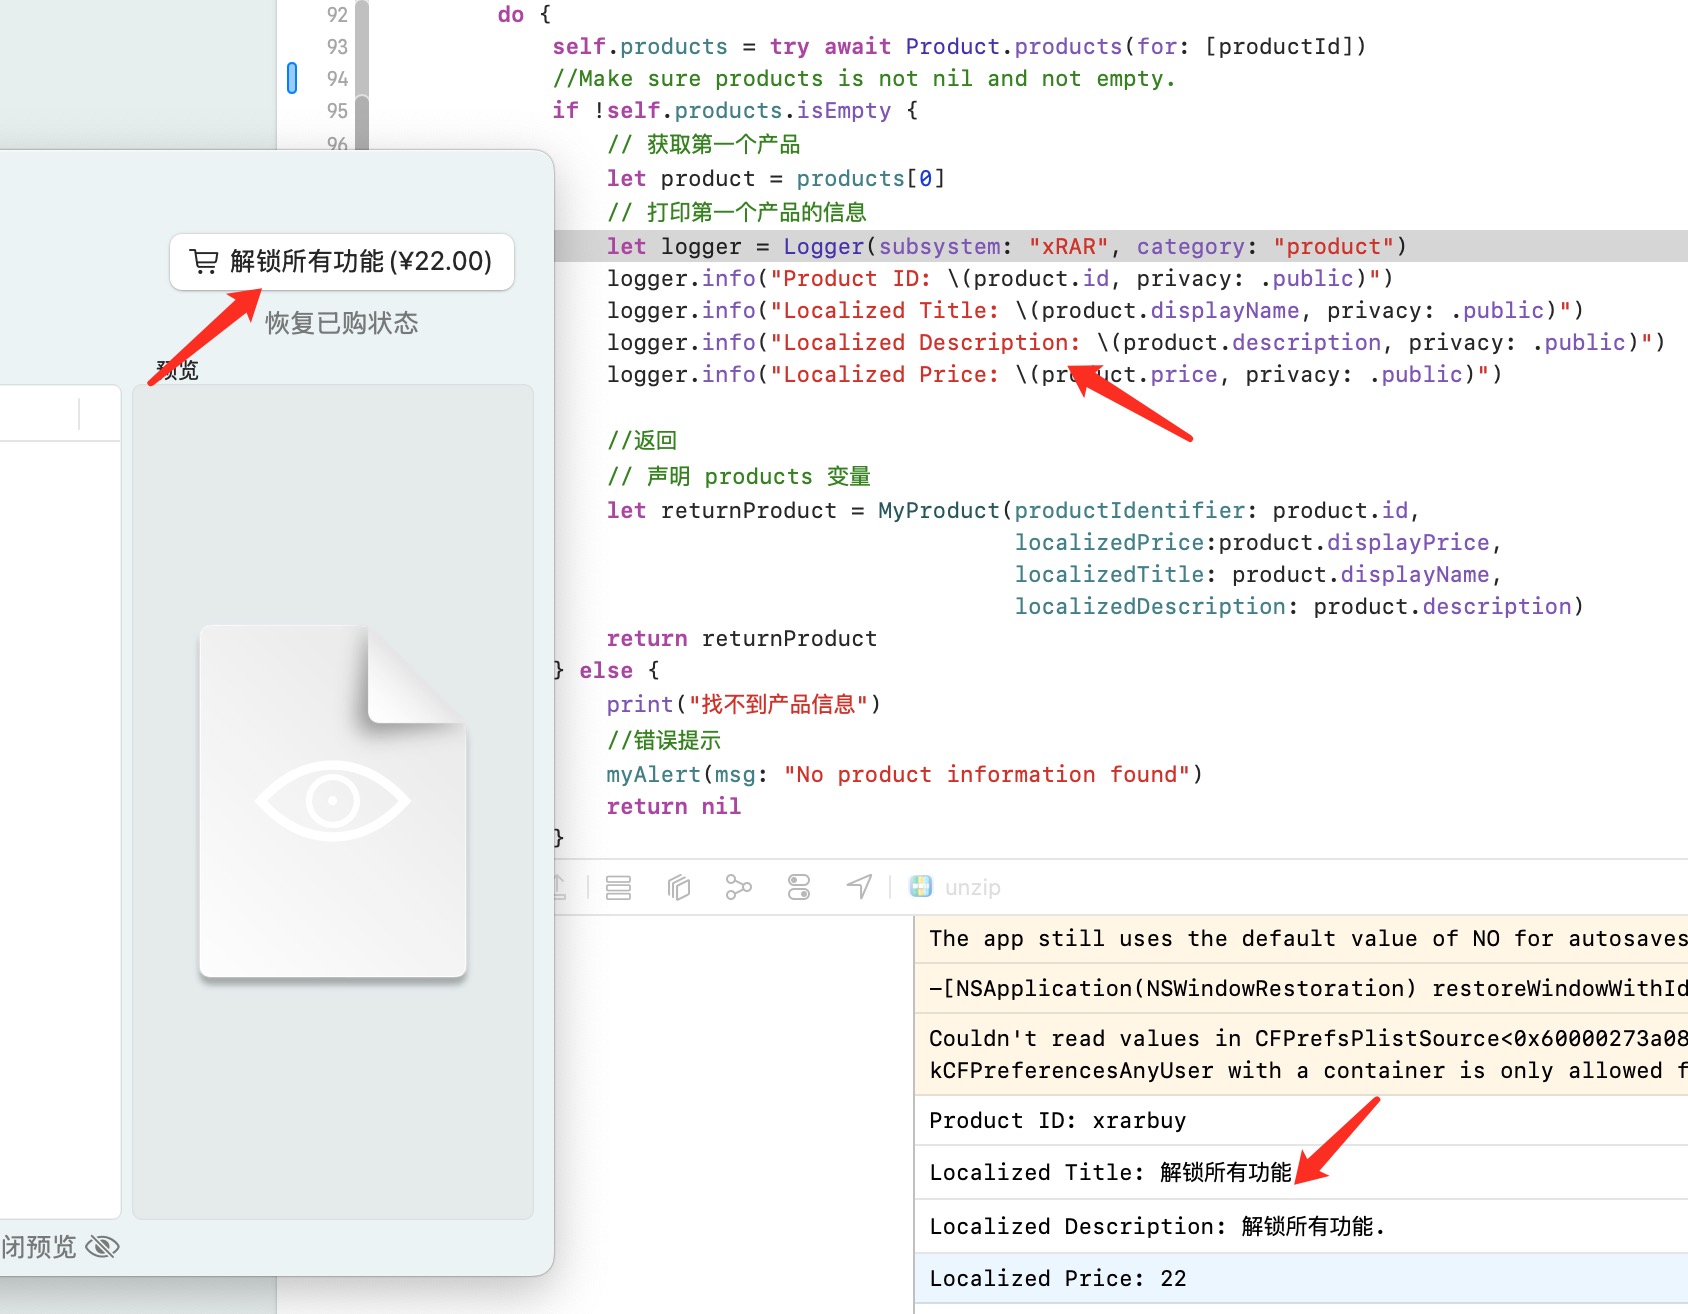Open Environment Overrides in debug bar
Screen dimensions: 1688x1314
(x=799, y=887)
